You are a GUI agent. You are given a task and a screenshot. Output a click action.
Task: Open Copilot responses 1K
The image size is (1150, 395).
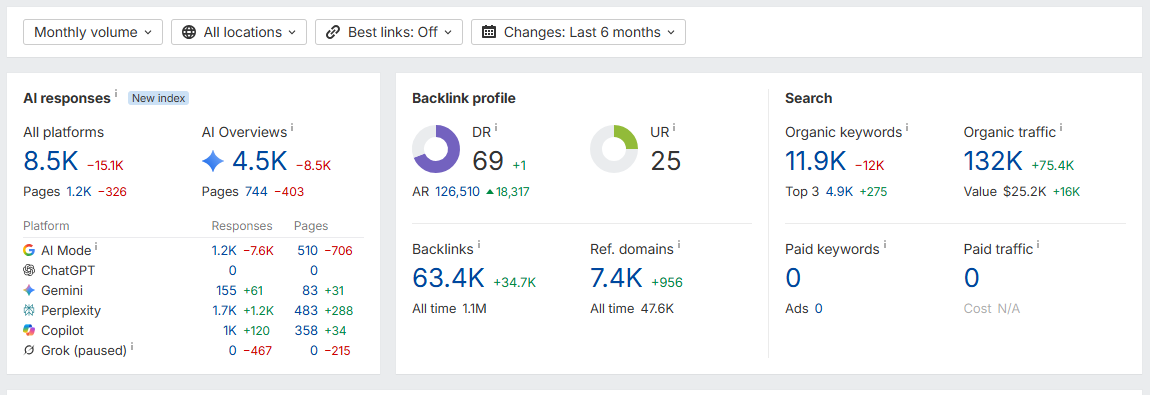point(230,331)
